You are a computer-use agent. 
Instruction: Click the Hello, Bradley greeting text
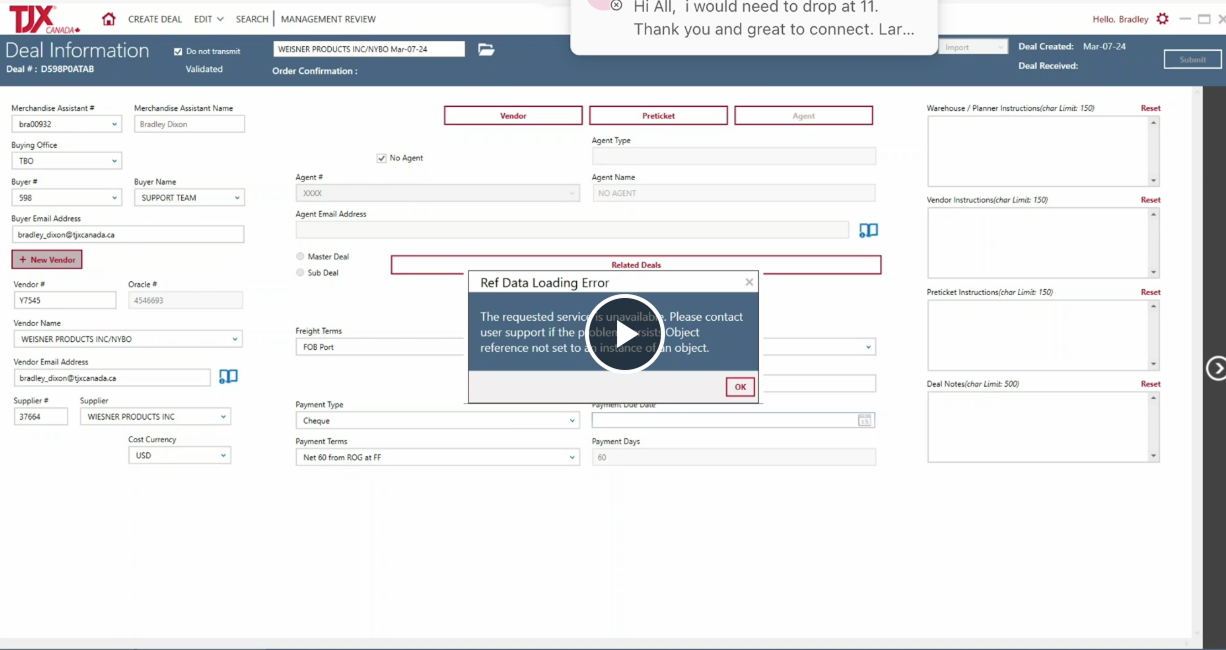tap(1121, 19)
